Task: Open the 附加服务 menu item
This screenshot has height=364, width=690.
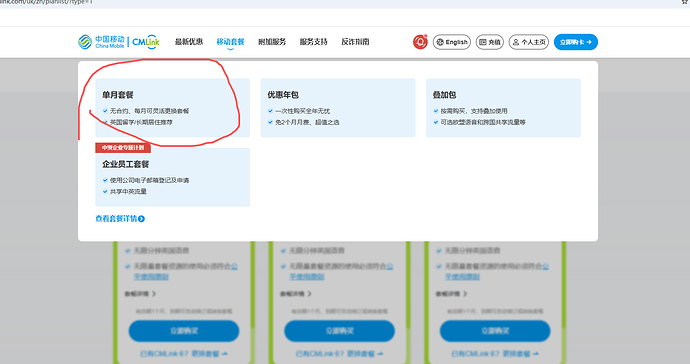Action: [x=272, y=42]
